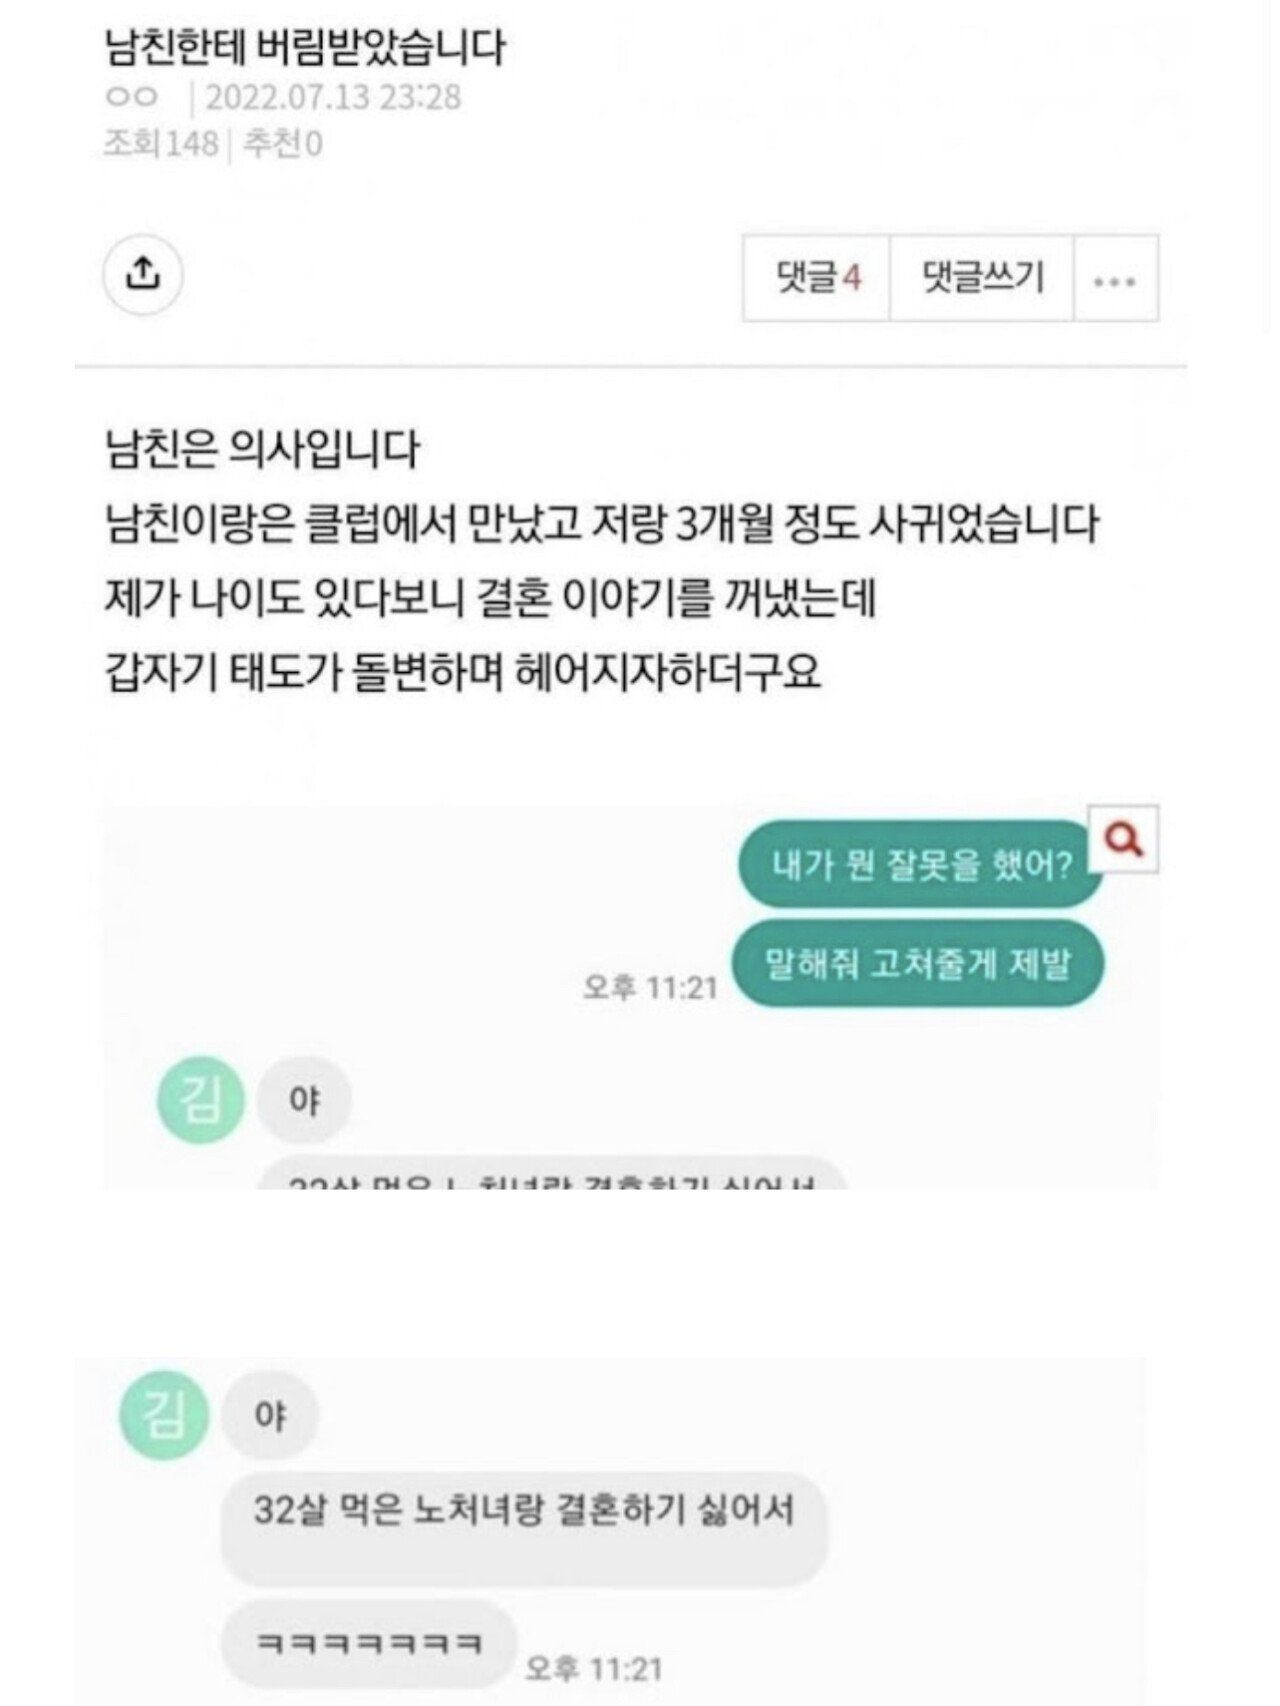Screen dimensions: 1280x1706
Task: Tap the lower gray 야 message bubble
Action: tap(270, 1415)
